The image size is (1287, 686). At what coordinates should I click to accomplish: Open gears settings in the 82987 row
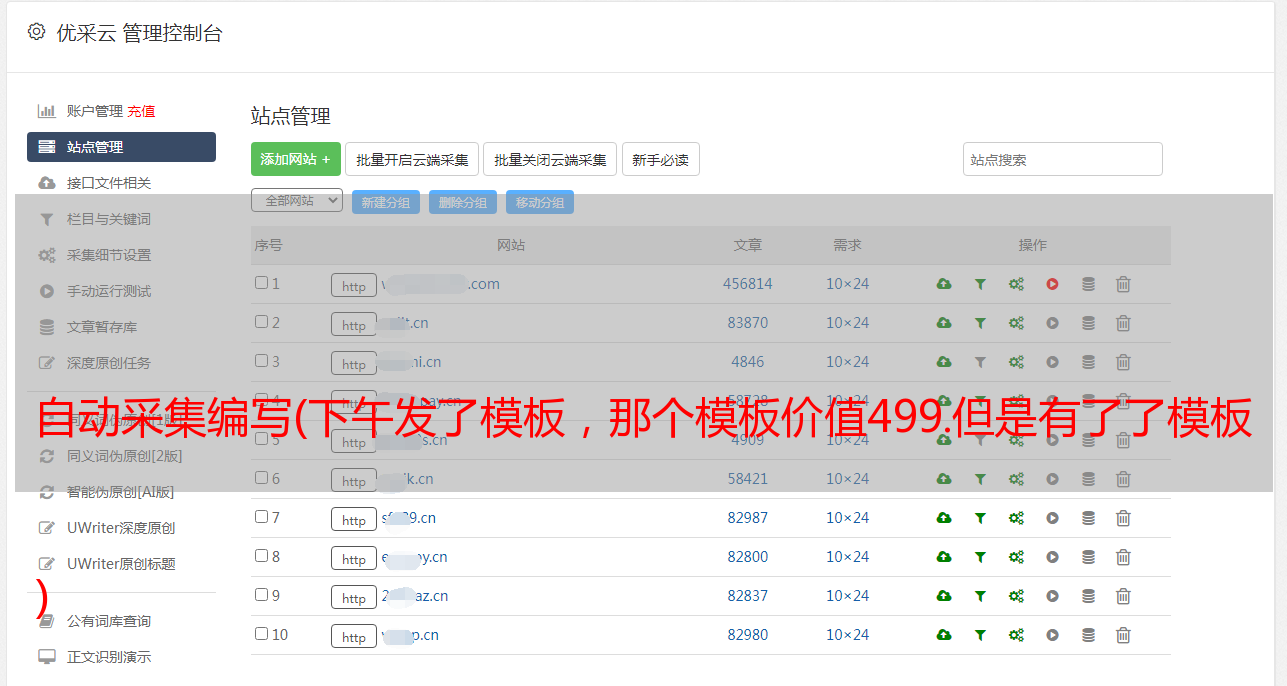pyautogui.click(x=1016, y=518)
